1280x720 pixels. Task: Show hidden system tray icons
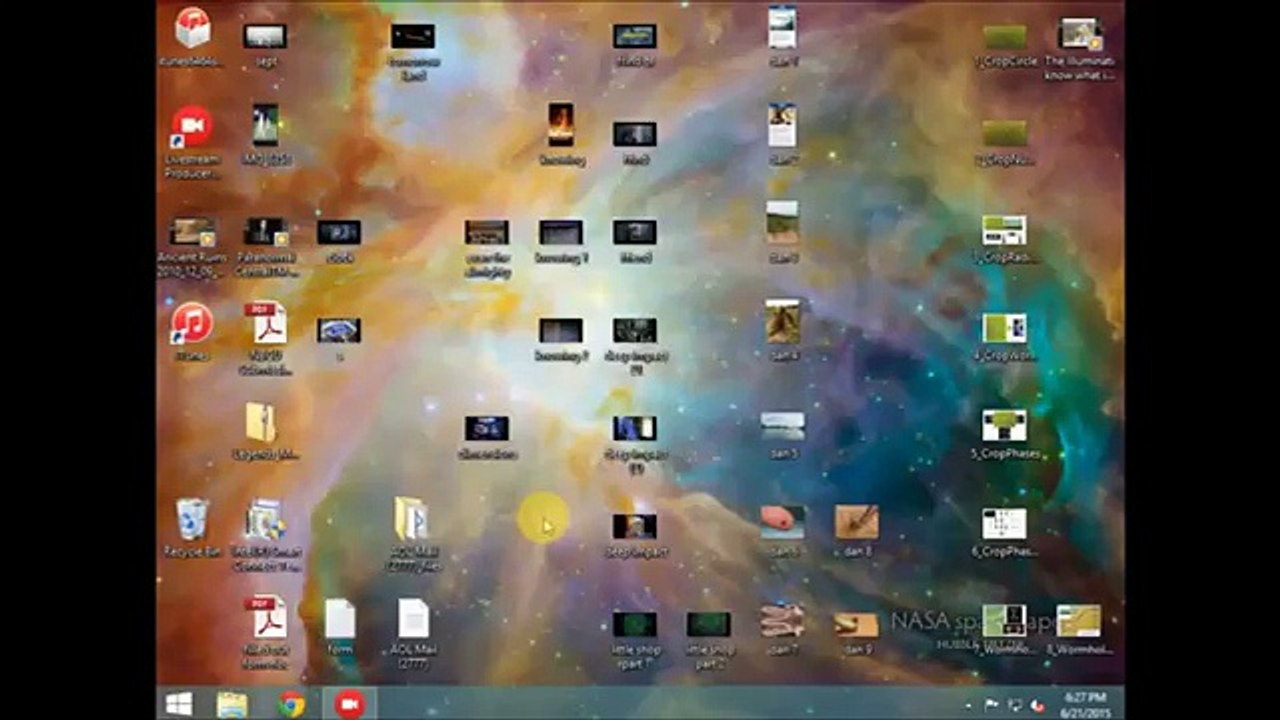click(969, 705)
